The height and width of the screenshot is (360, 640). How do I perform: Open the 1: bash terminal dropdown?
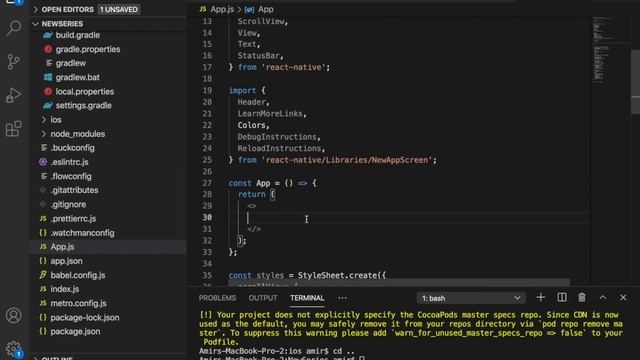[x=471, y=298]
